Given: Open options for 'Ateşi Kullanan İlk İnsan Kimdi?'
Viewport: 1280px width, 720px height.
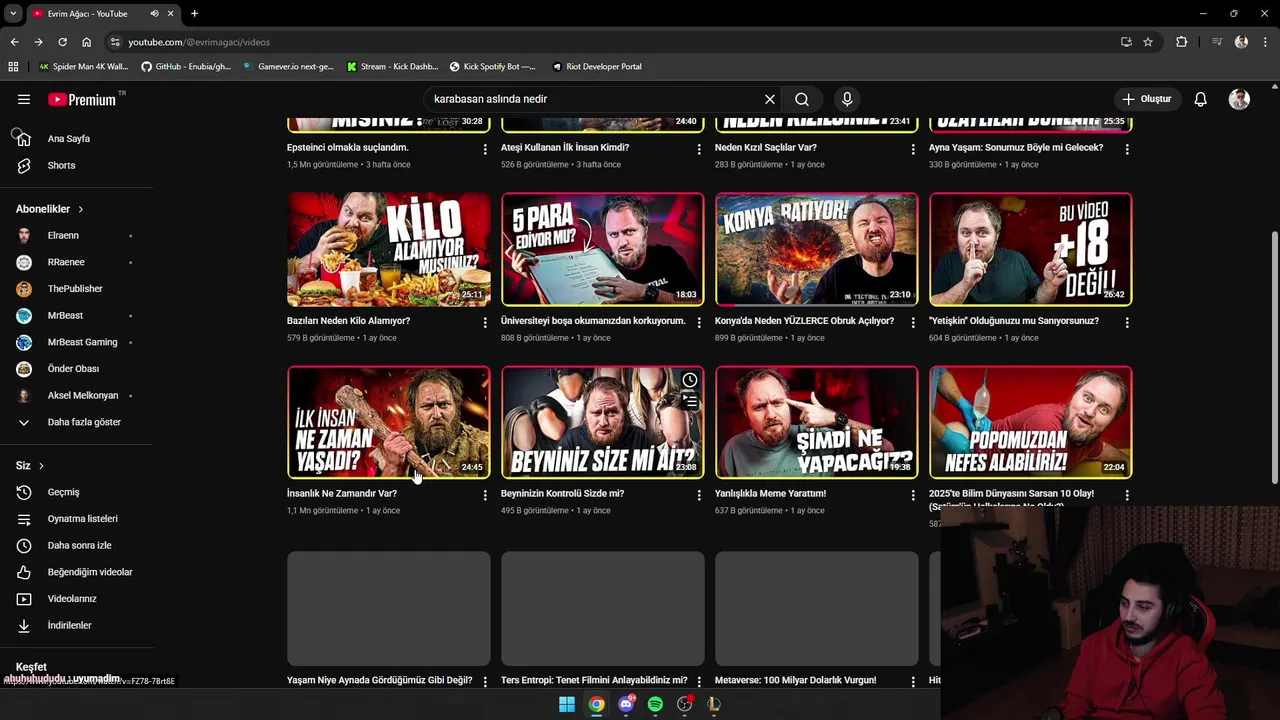Looking at the screenshot, I should point(699,149).
